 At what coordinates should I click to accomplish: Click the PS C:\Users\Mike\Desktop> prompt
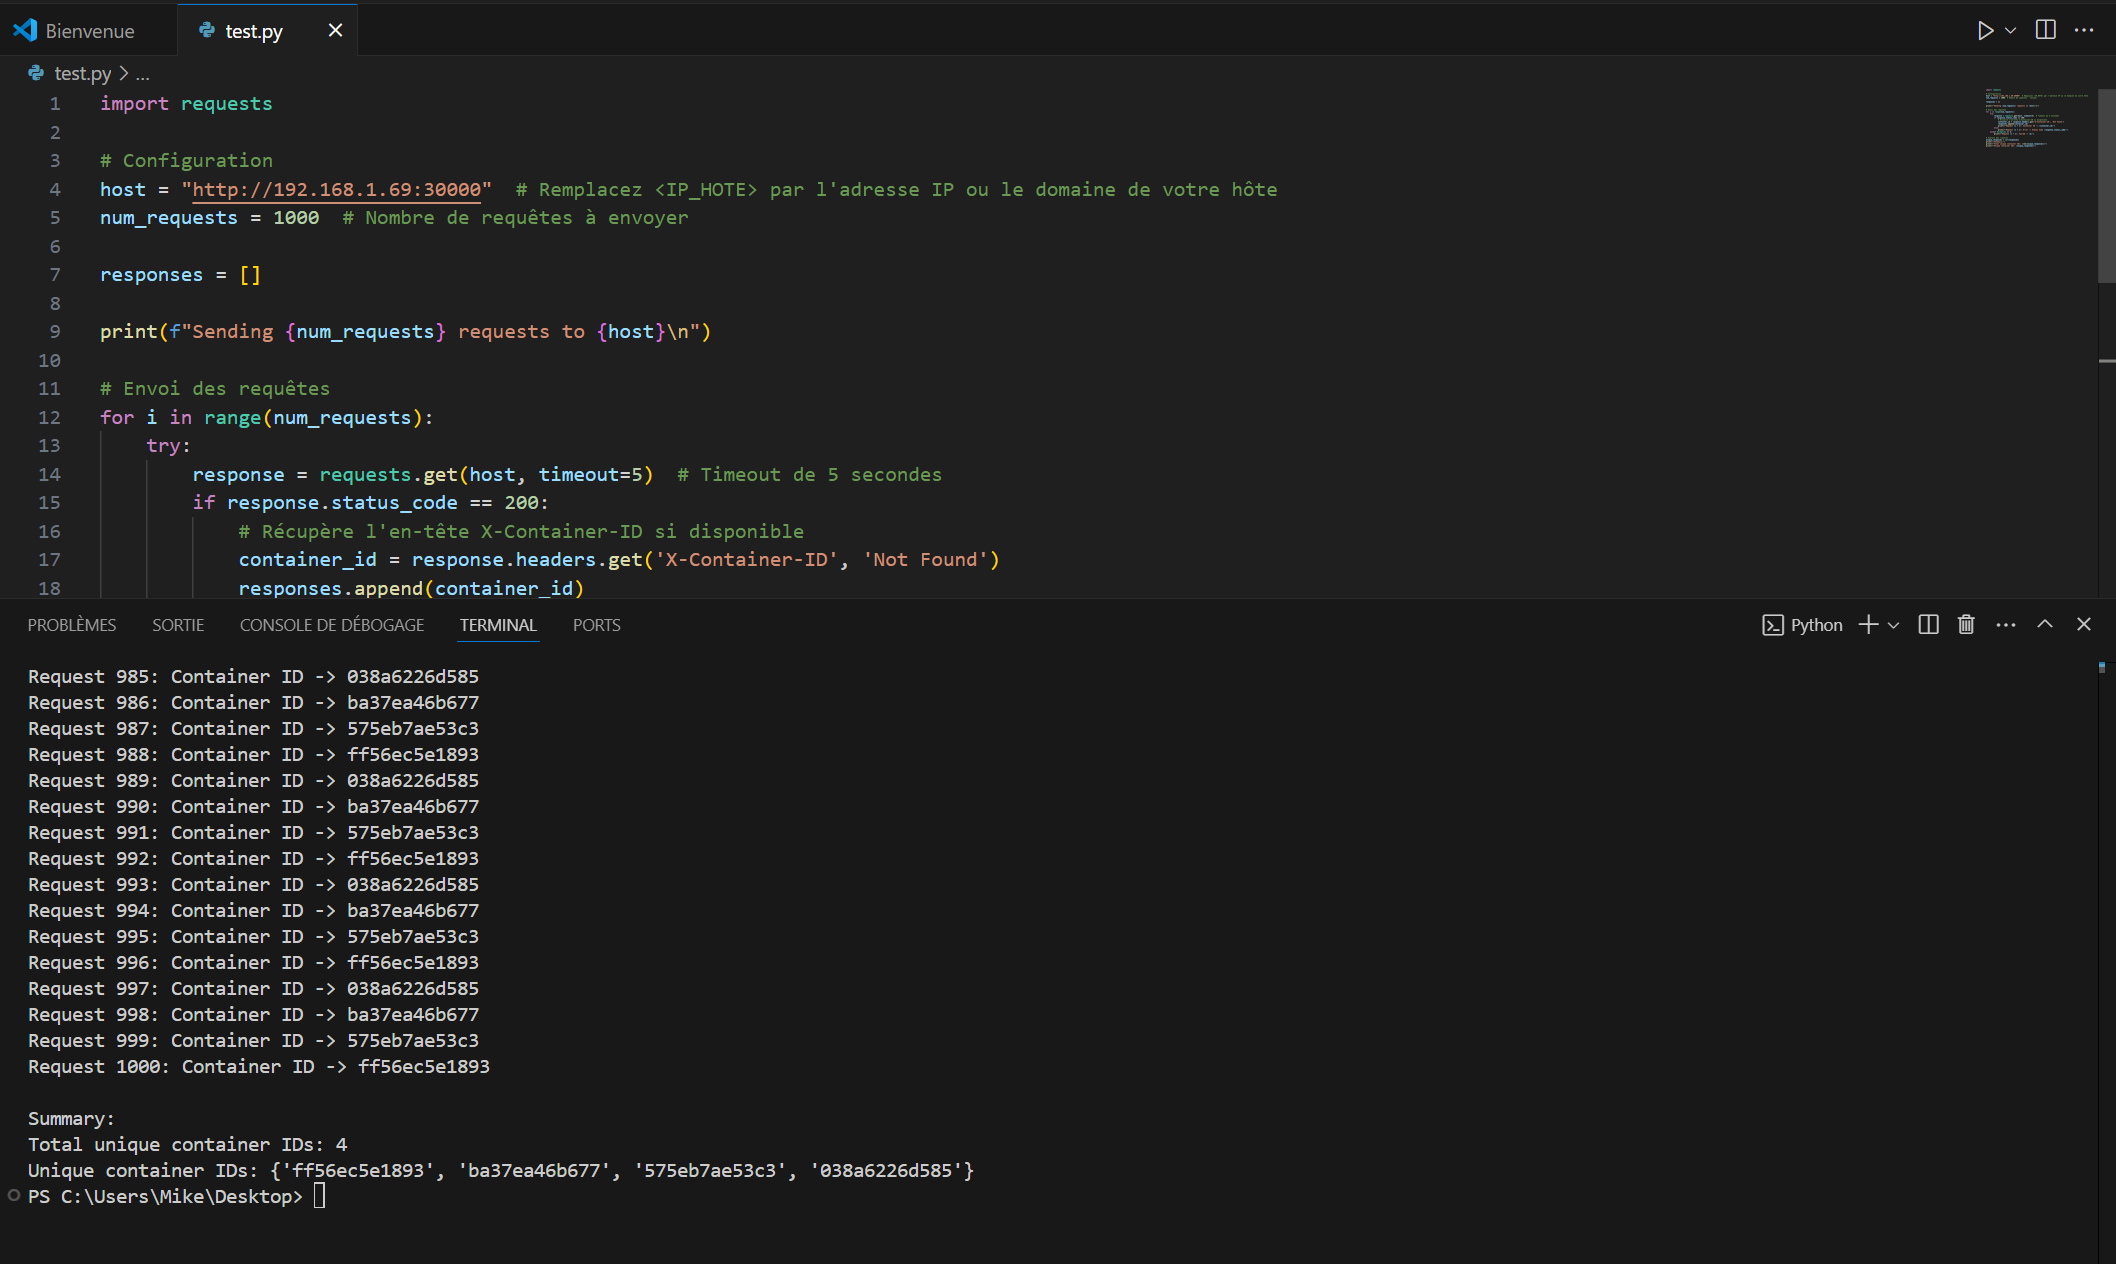coord(165,1197)
